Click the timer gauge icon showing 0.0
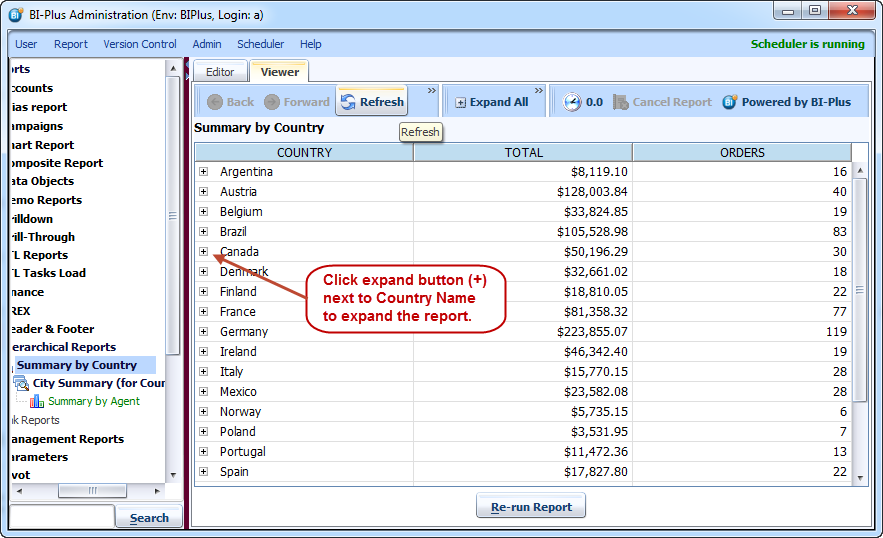The width and height of the screenshot is (883, 538). 572,102
